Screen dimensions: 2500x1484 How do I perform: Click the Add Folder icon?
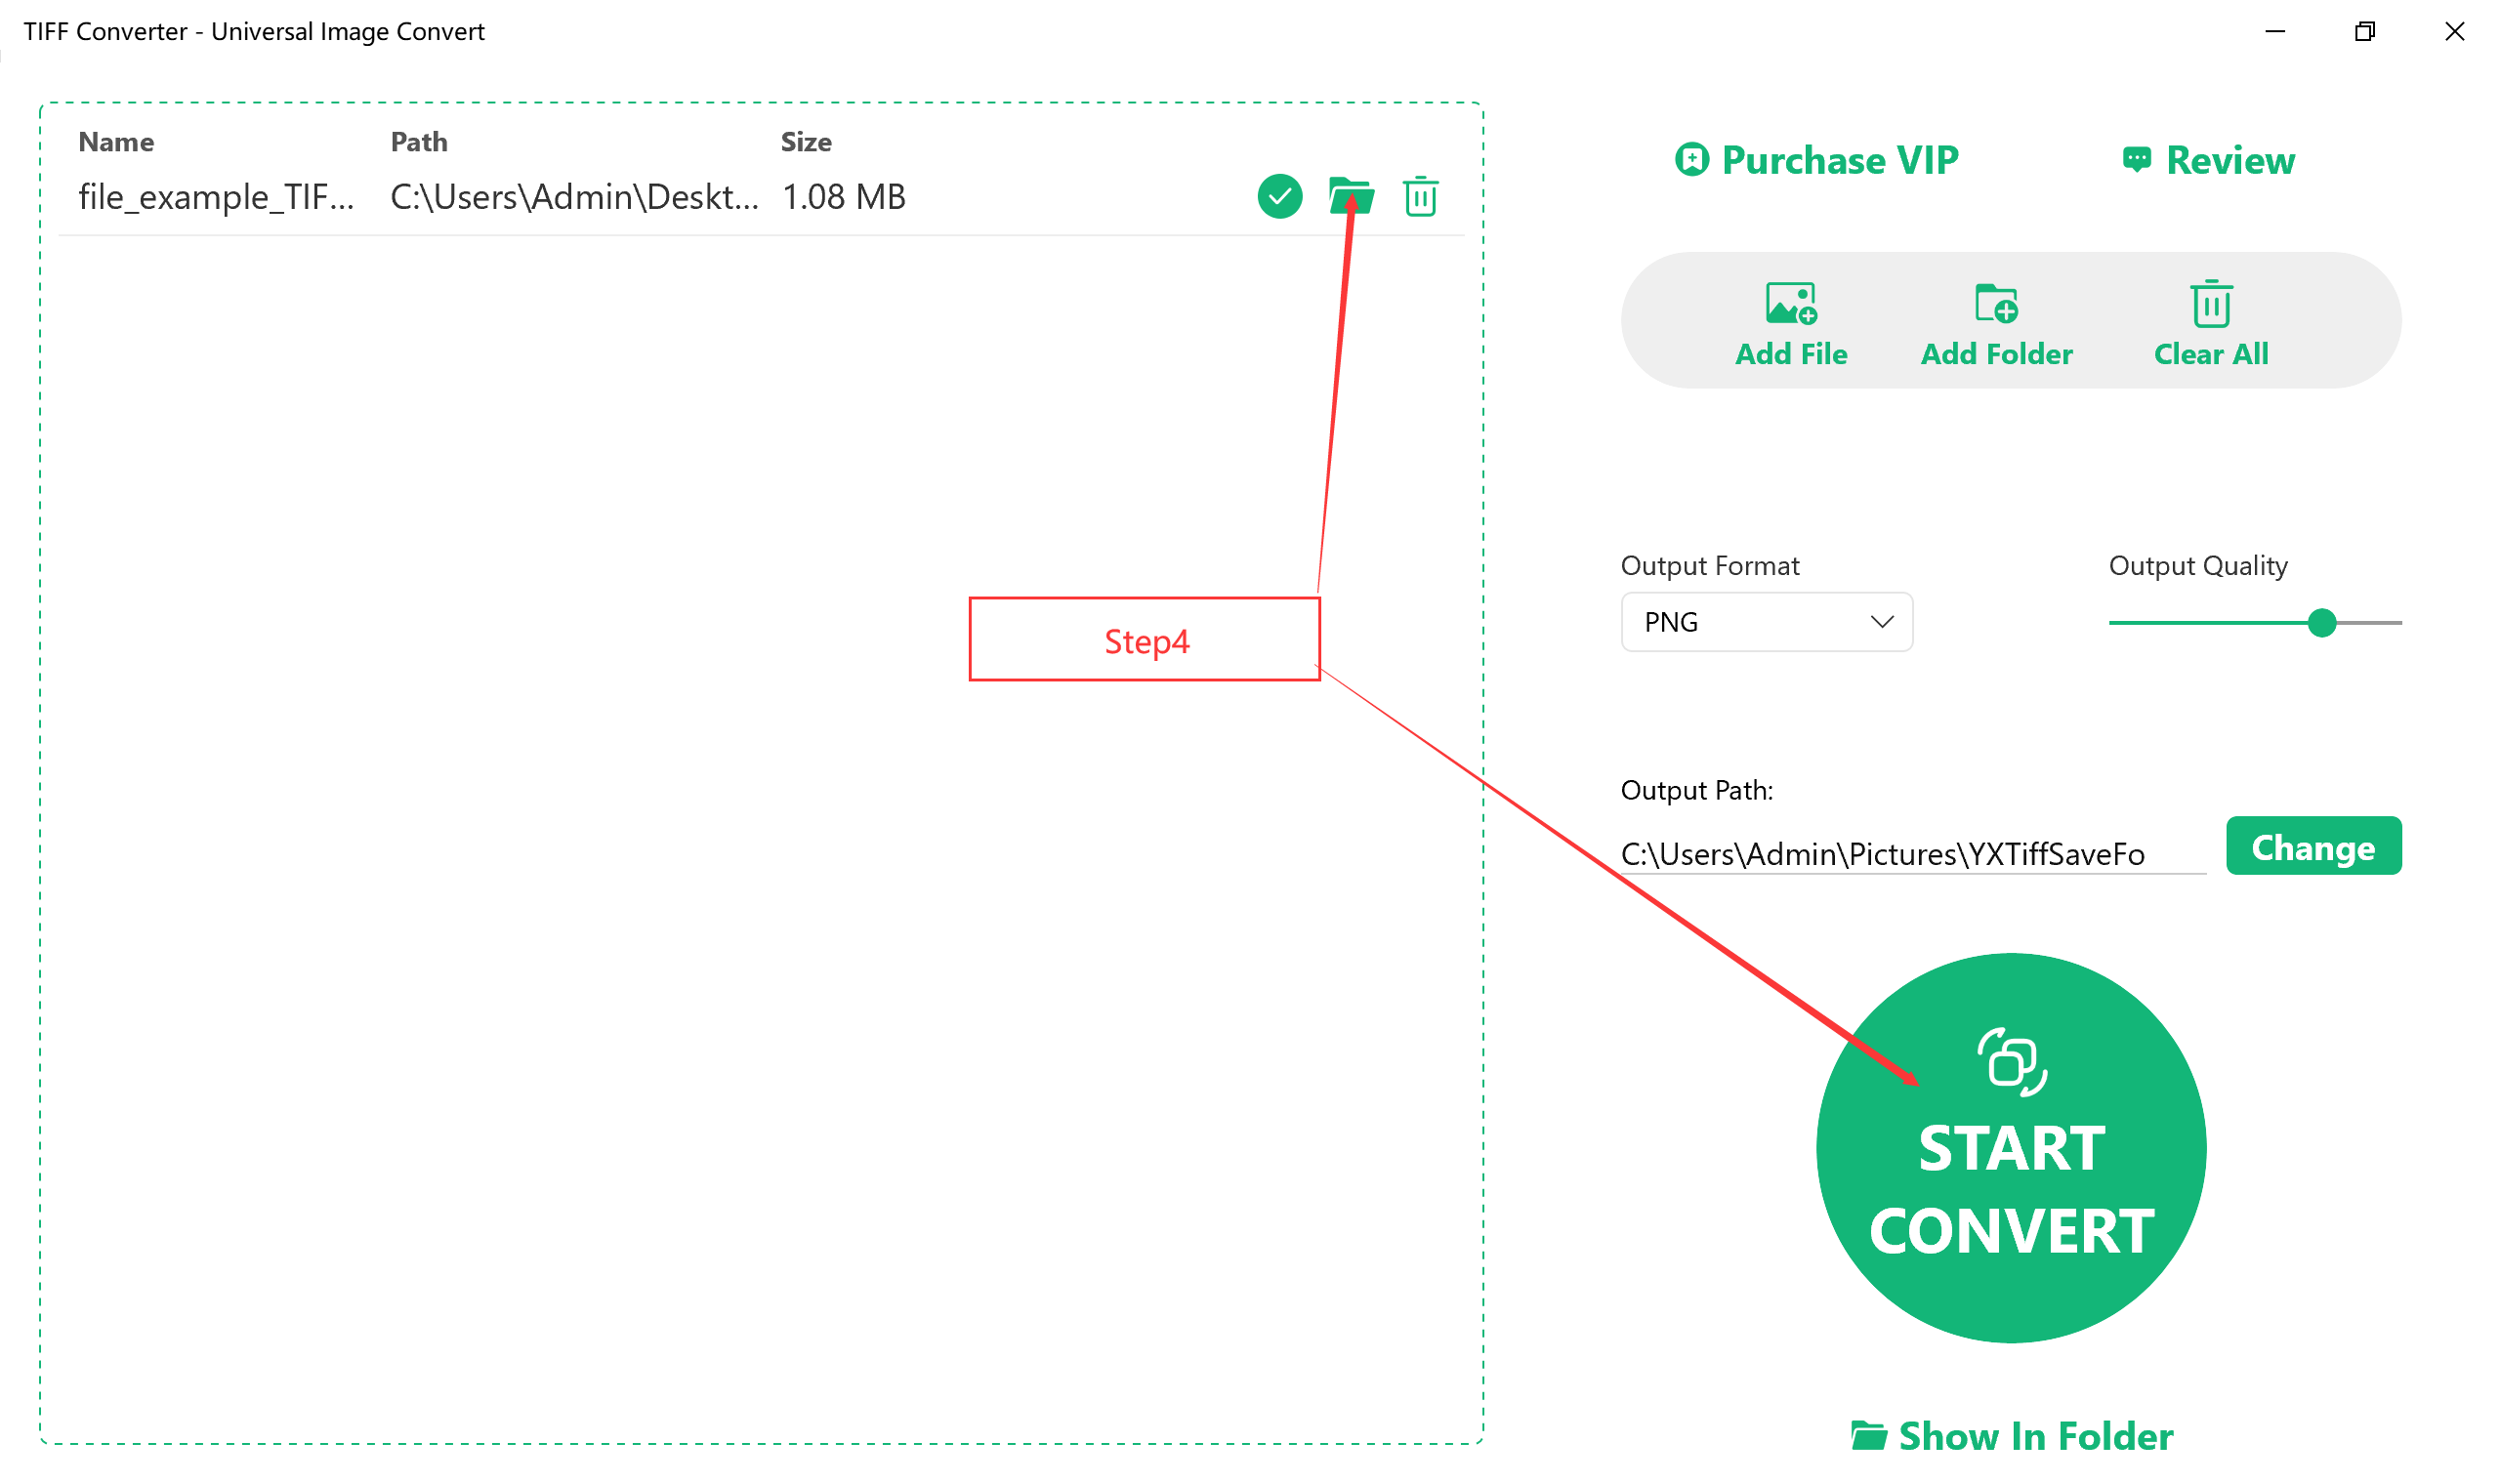pos(1996,303)
